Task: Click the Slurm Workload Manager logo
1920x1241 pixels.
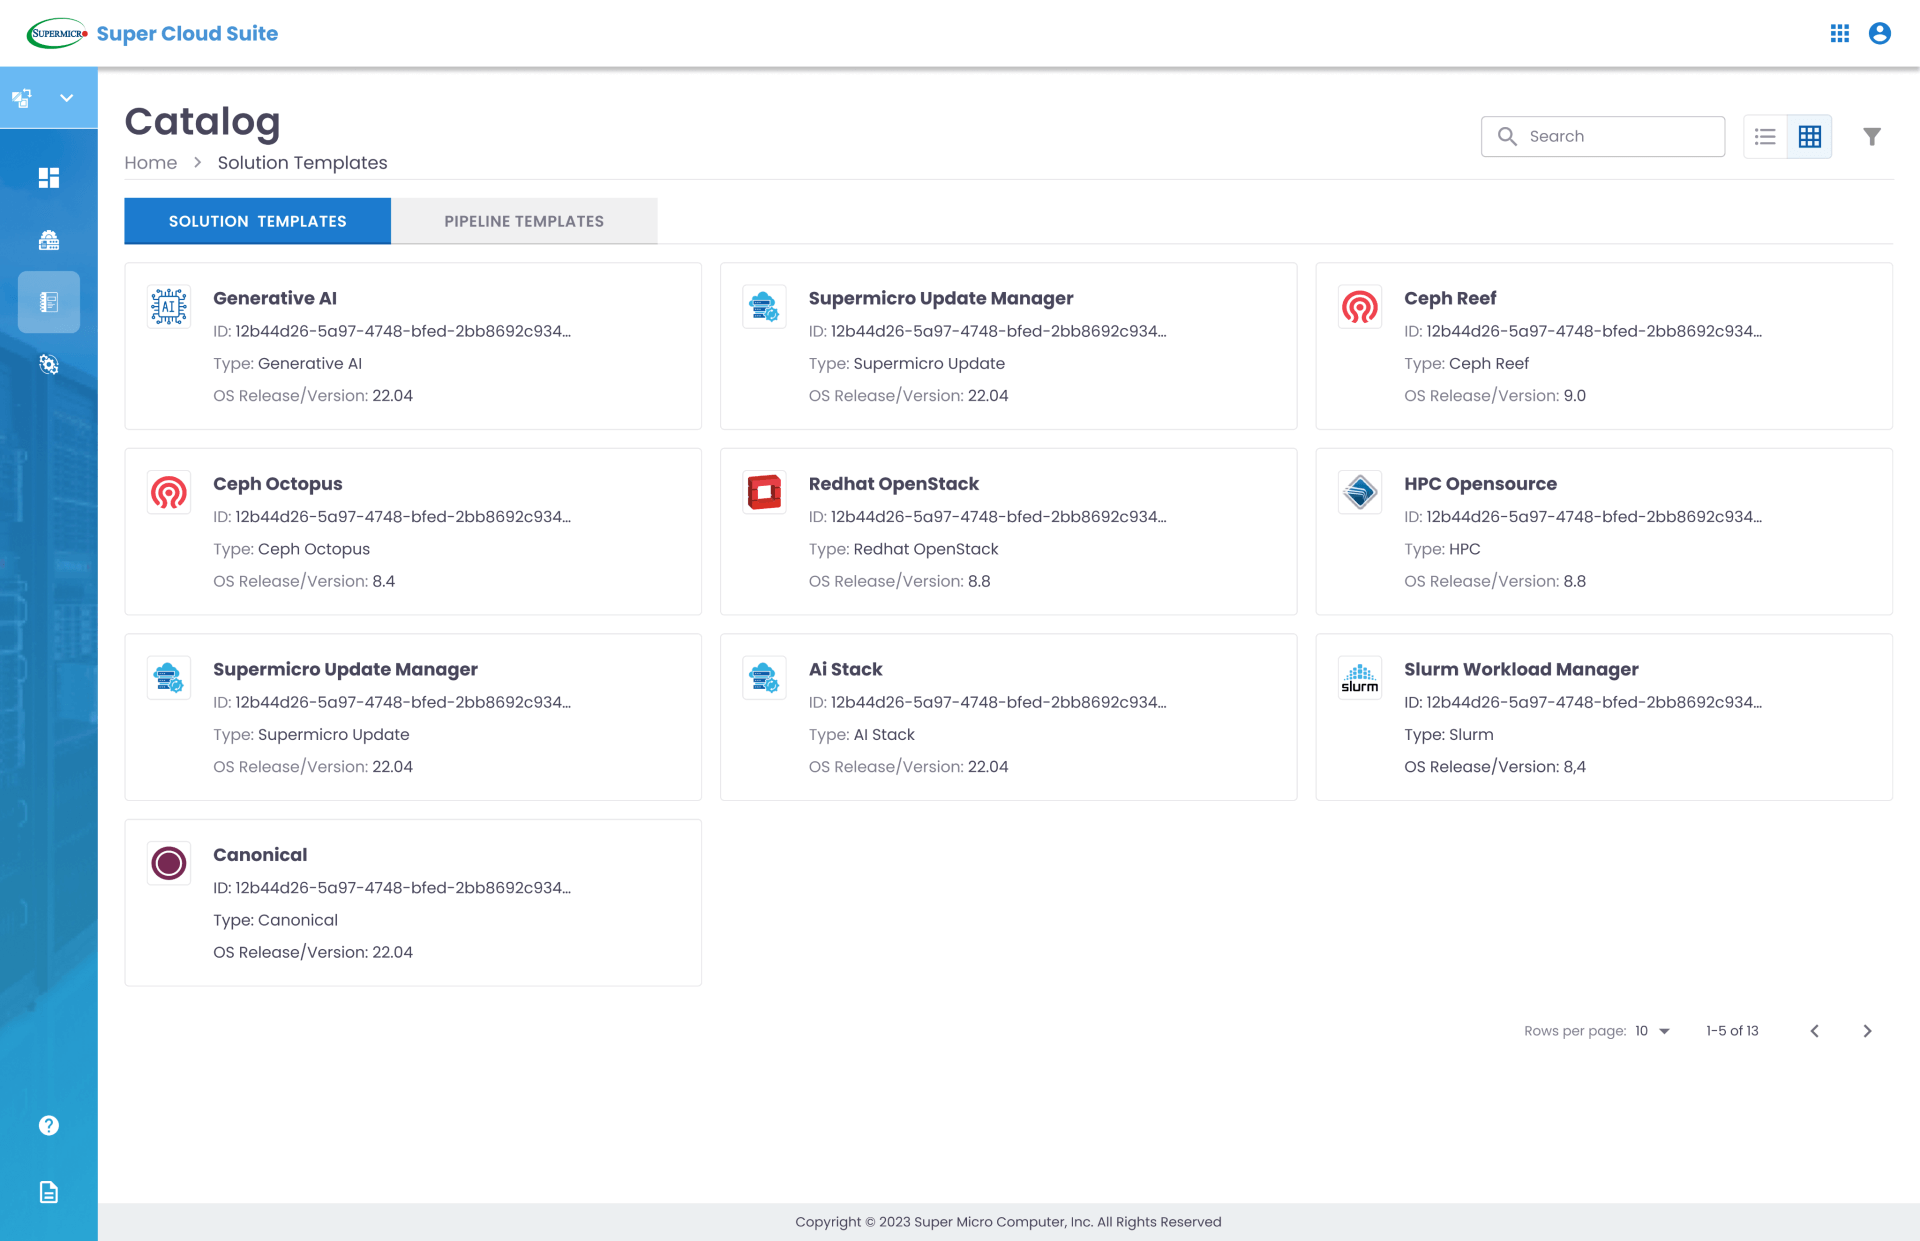Action: click(x=1360, y=678)
